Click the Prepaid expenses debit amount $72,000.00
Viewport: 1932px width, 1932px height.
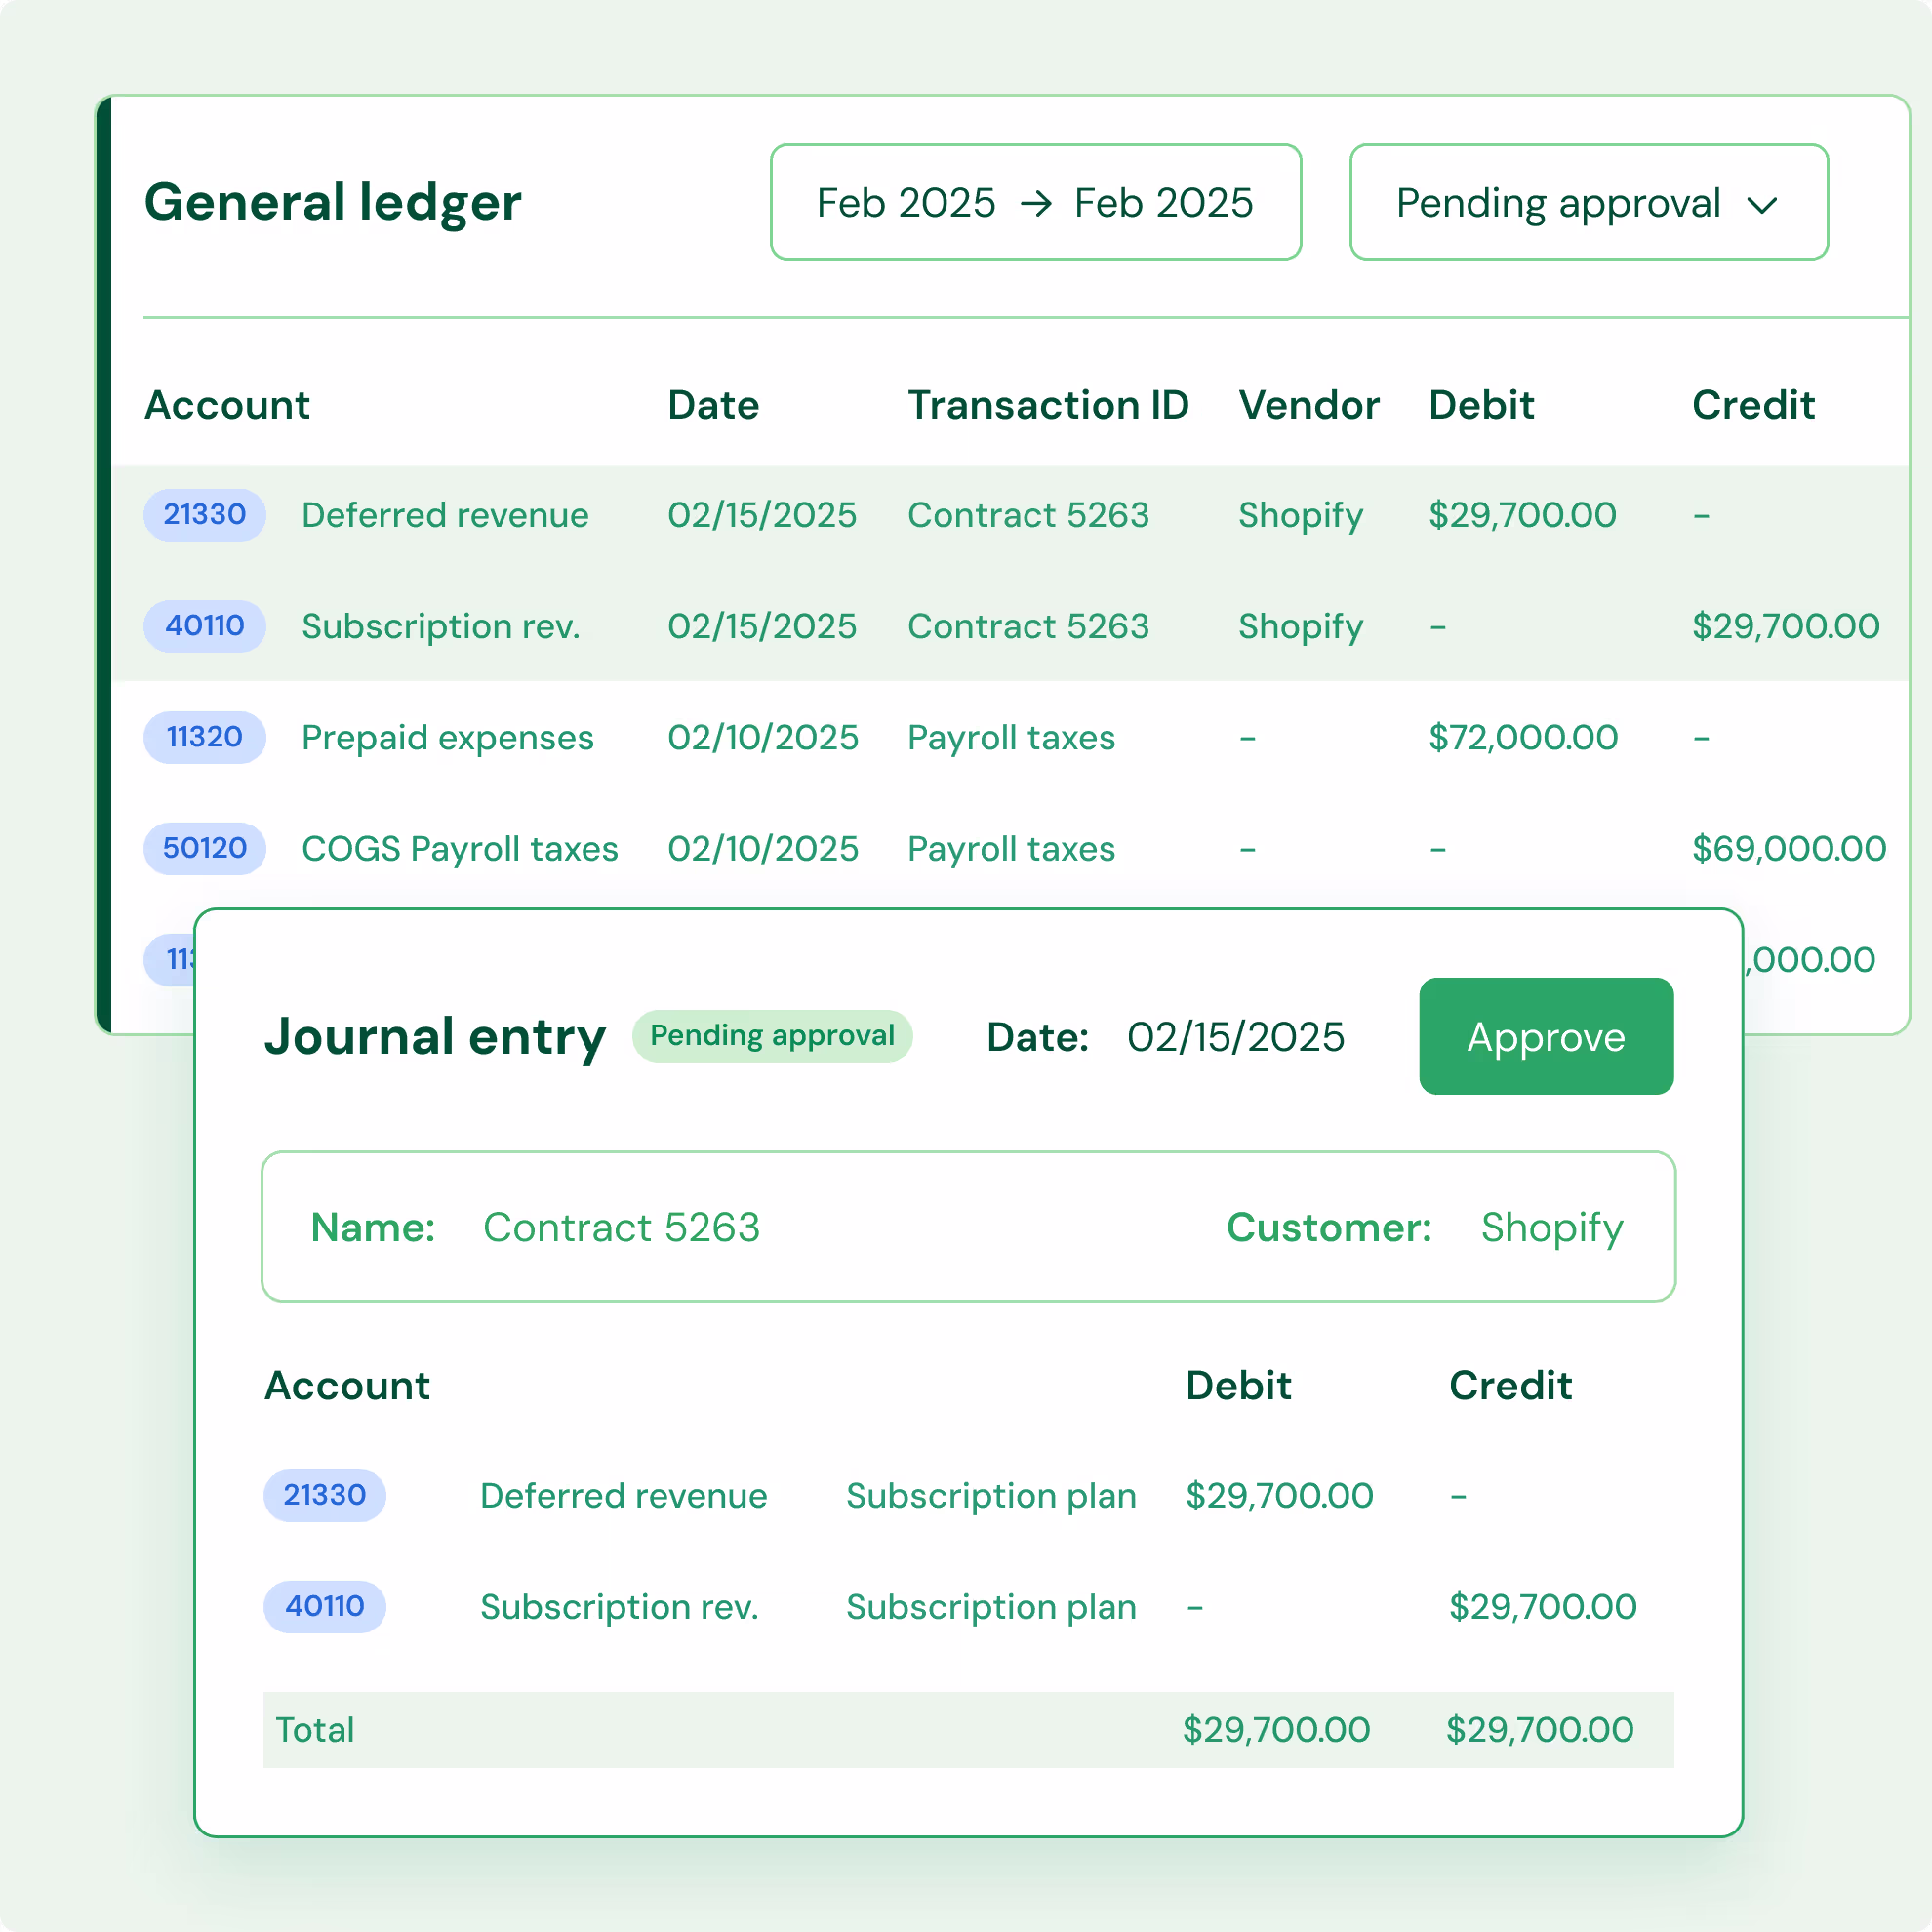click(x=1522, y=737)
